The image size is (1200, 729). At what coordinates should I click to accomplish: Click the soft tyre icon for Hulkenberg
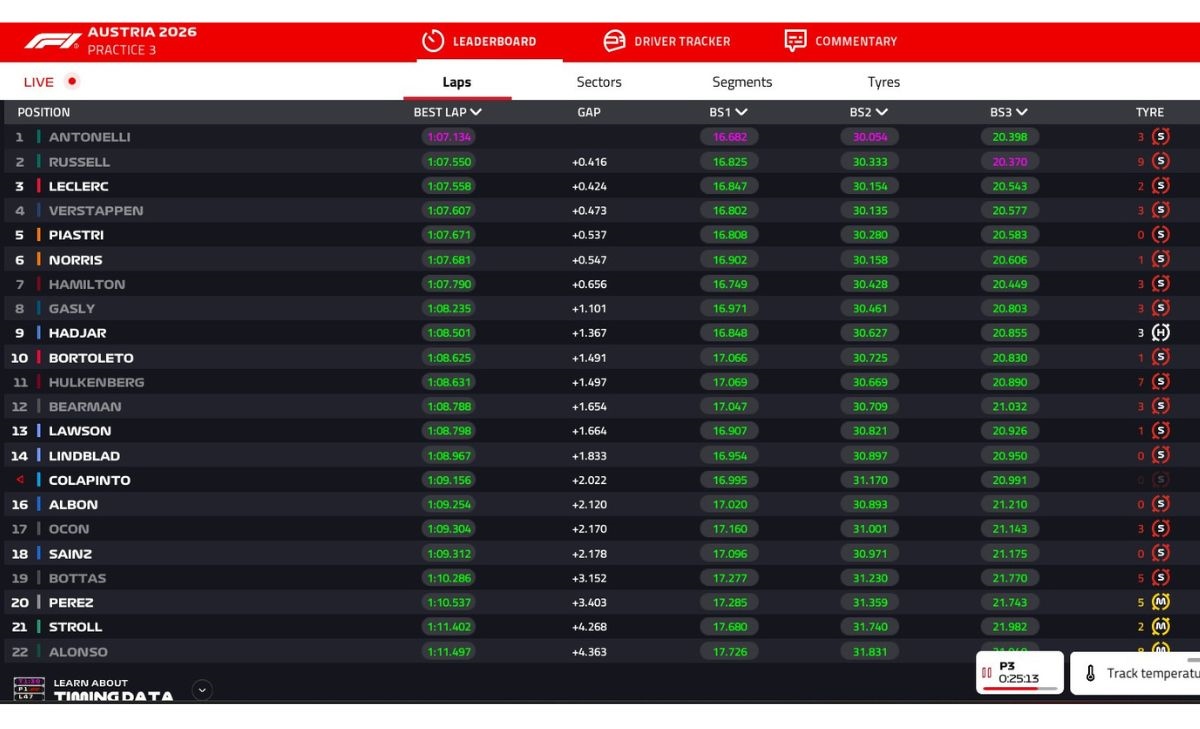point(1160,382)
